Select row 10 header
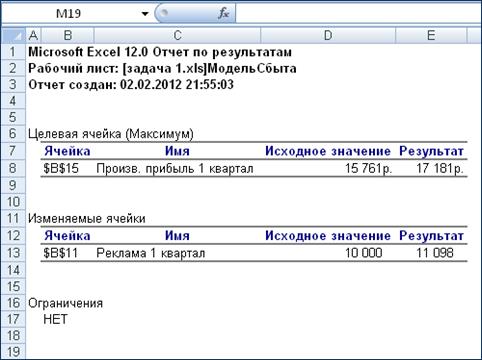This screenshot has width=482, height=360. (13, 202)
